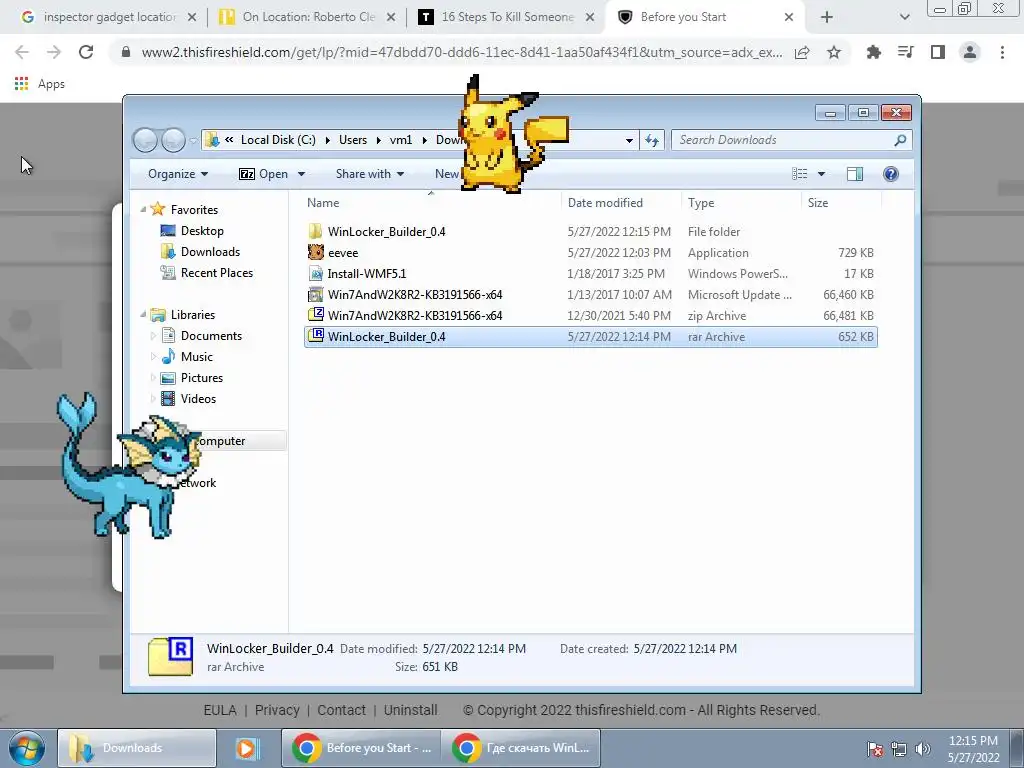The height and width of the screenshot is (768, 1024).
Task: Collapse the Libraries tree group
Action: (144, 314)
